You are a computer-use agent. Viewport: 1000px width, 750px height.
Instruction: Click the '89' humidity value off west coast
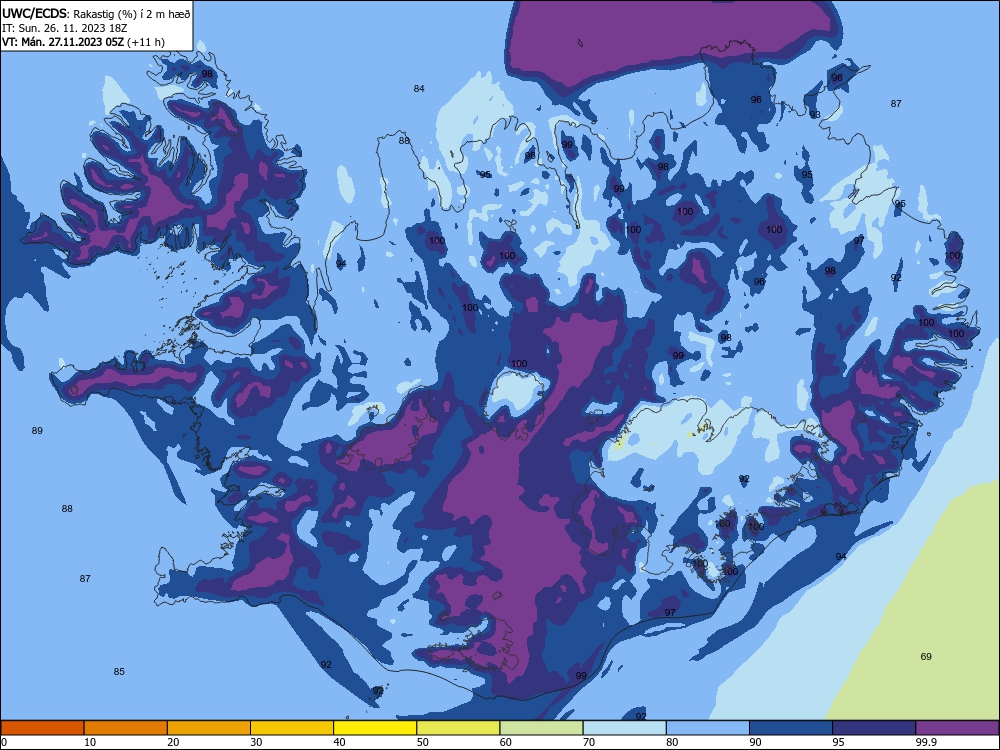(x=37, y=430)
